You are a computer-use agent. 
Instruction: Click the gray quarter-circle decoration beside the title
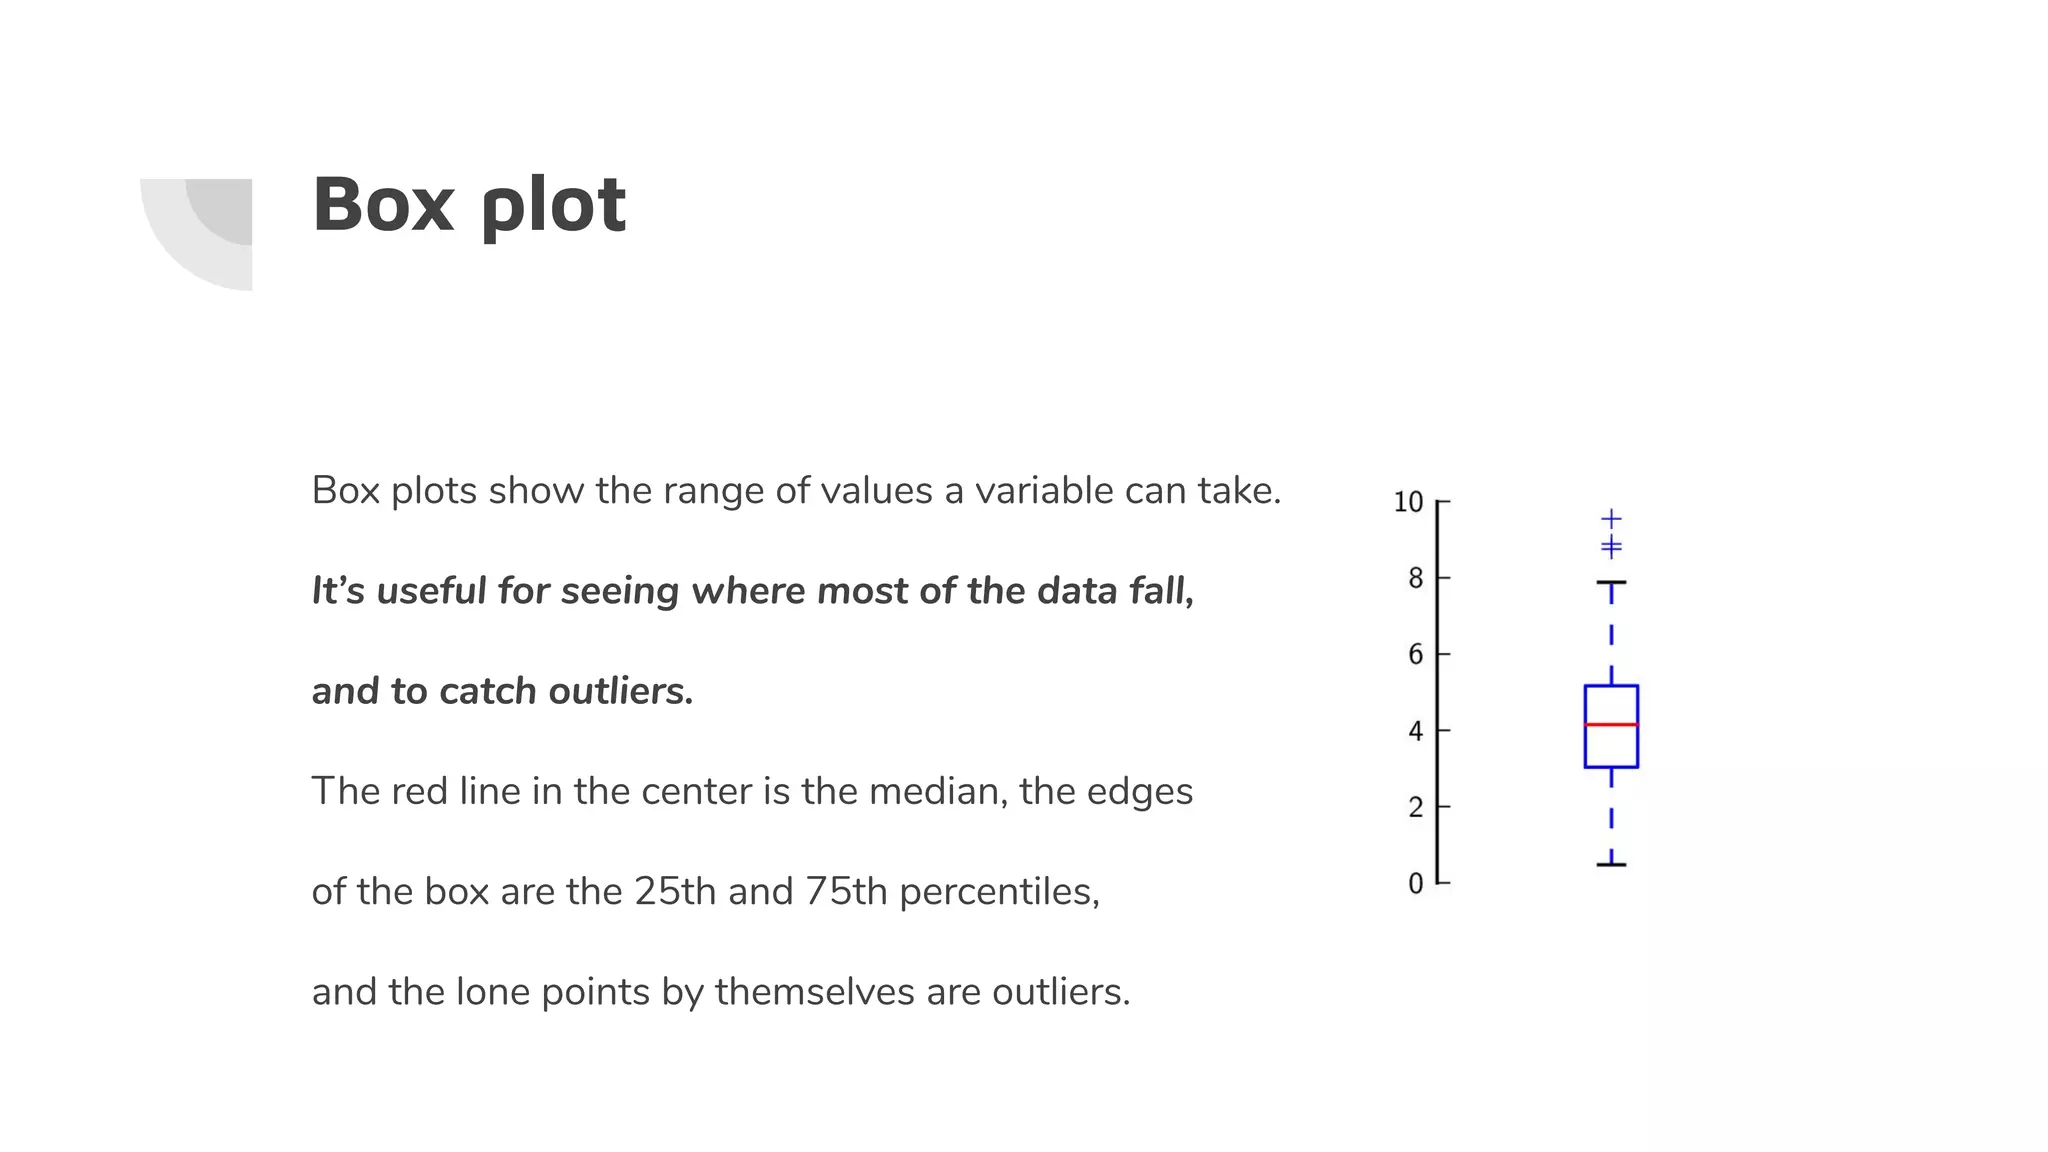[197, 234]
